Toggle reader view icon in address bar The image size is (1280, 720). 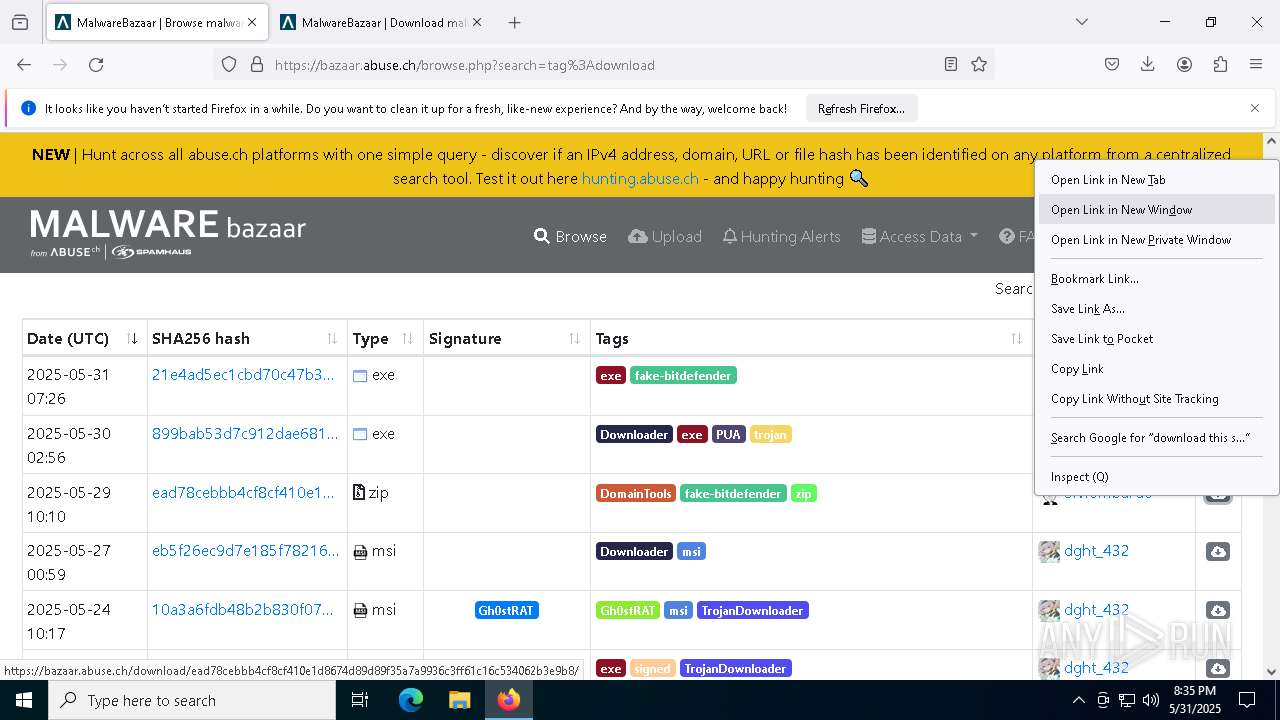coord(951,64)
